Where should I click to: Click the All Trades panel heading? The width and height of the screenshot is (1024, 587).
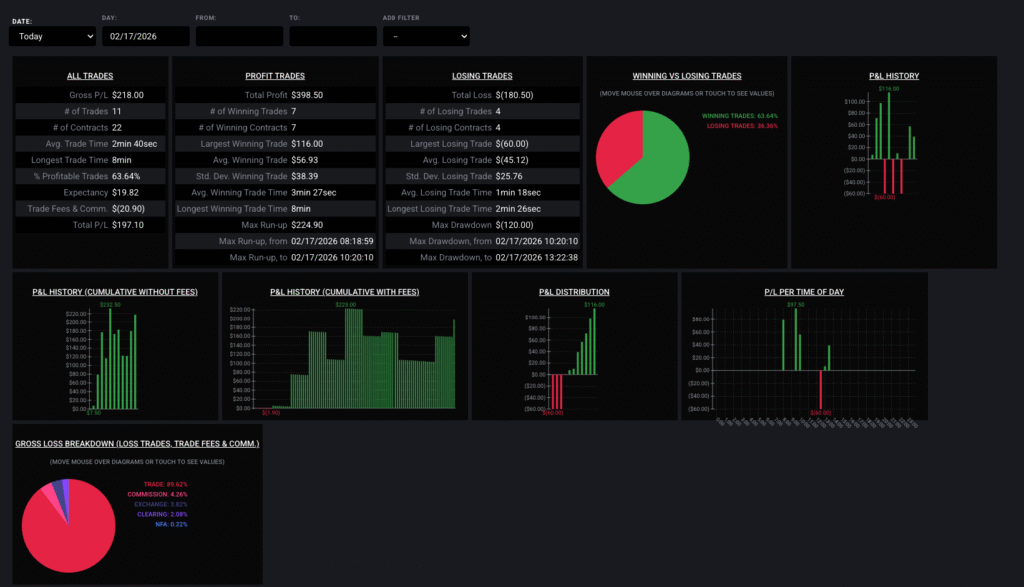[x=90, y=76]
